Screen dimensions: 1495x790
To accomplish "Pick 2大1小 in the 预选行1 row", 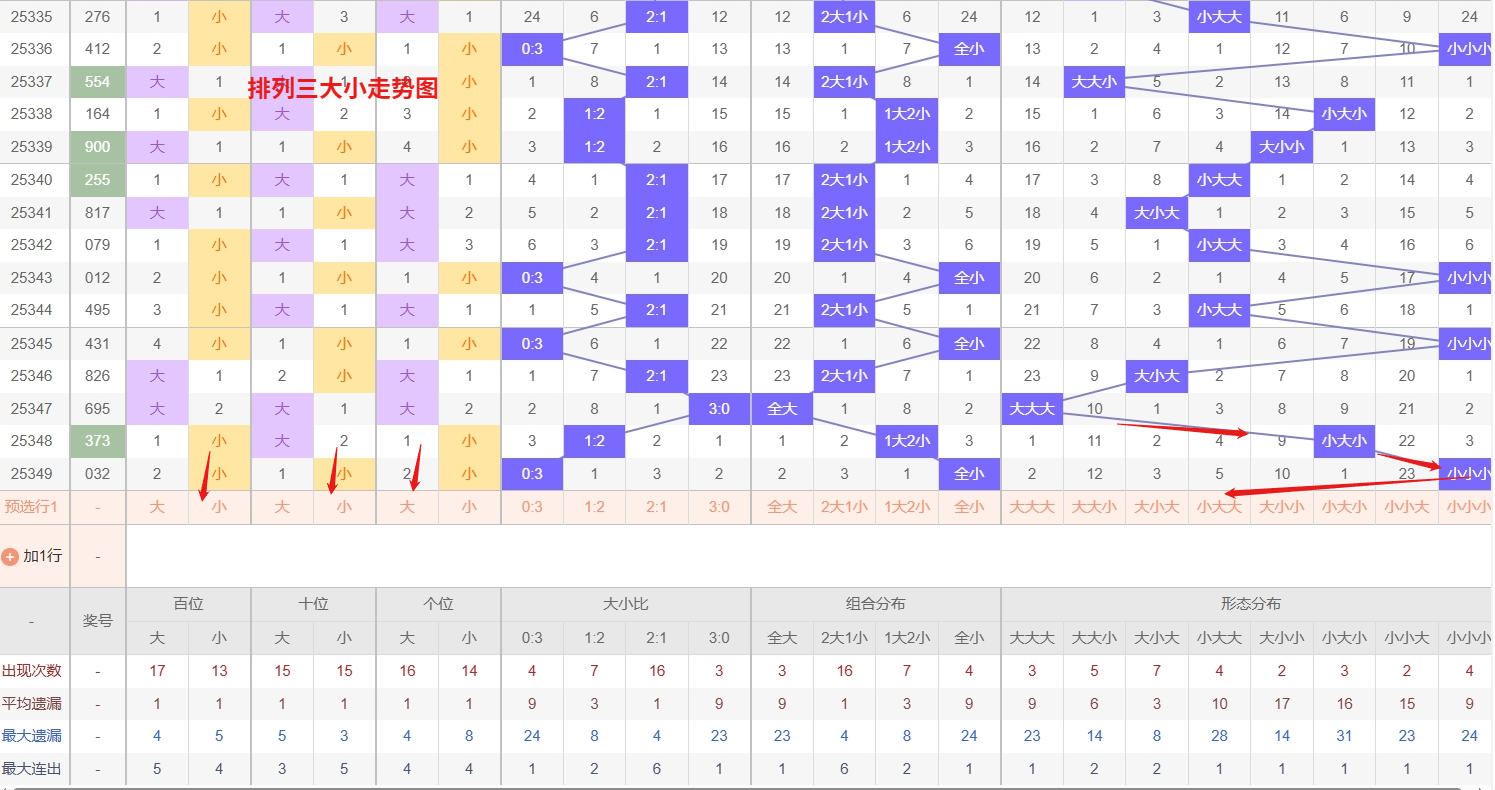I will (844, 507).
